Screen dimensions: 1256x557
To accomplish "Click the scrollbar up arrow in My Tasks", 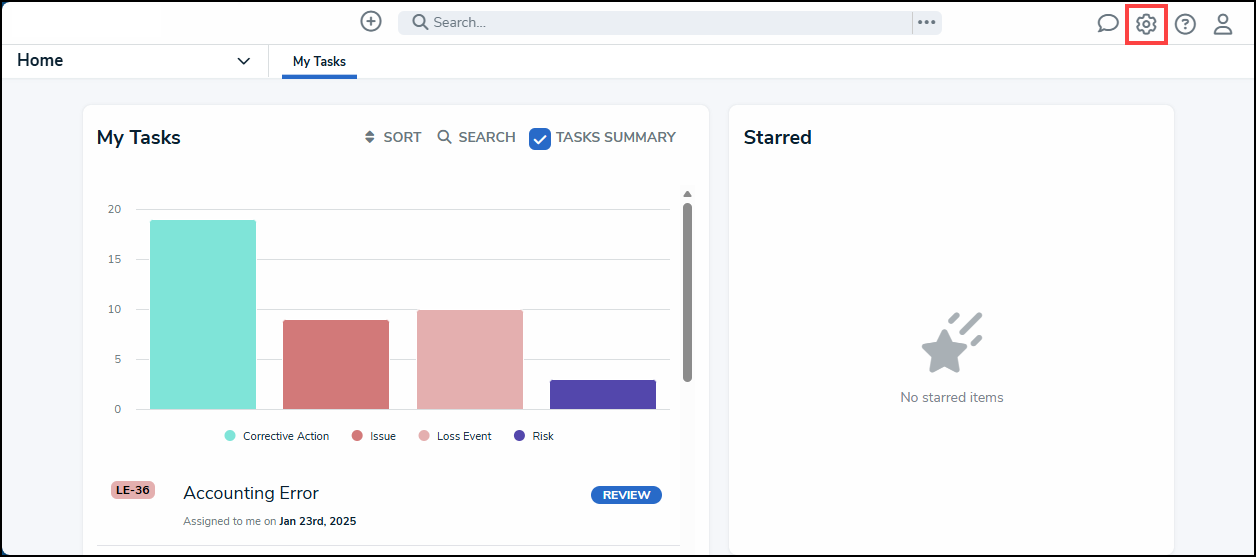I will point(687,194).
